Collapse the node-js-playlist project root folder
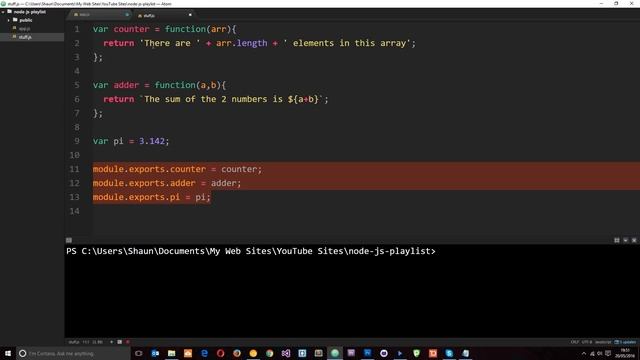The height and width of the screenshot is (360, 640). [x=3, y=12]
